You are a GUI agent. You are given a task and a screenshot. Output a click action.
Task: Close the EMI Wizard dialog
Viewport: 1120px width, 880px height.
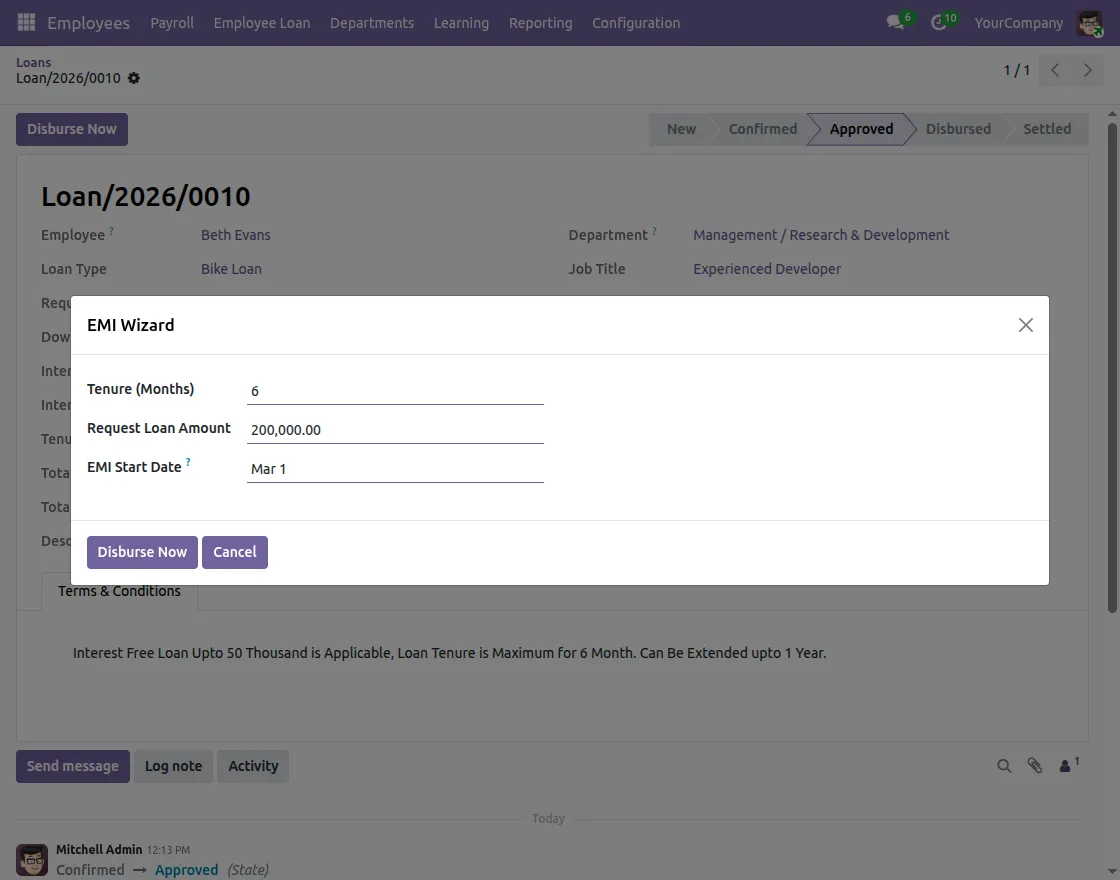coord(1025,324)
